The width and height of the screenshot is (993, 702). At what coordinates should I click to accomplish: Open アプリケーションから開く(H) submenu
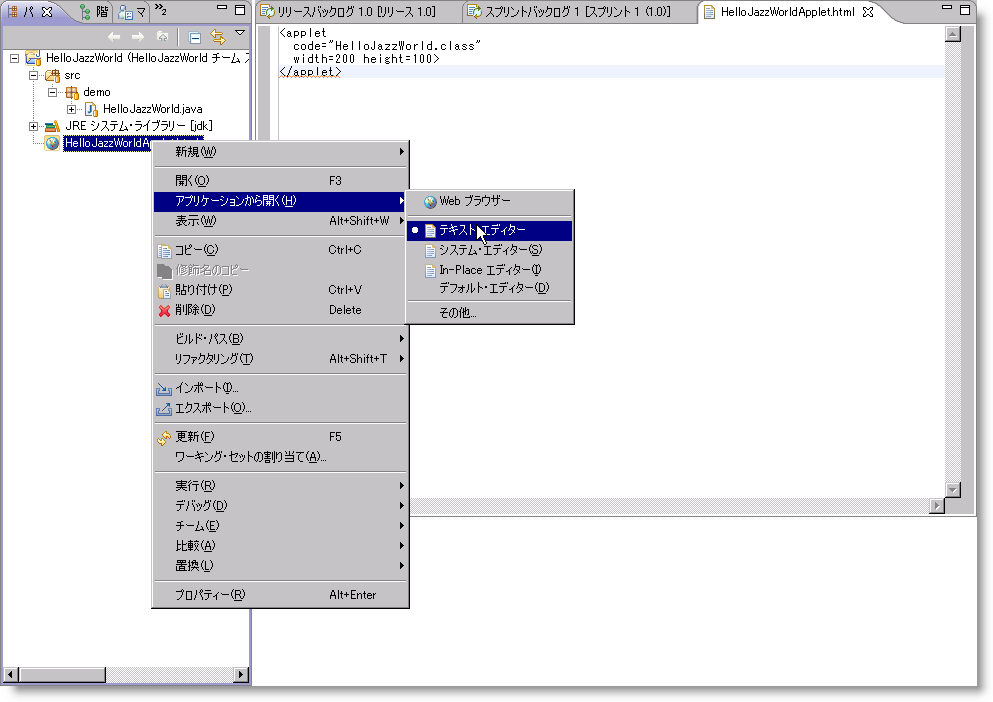281,201
